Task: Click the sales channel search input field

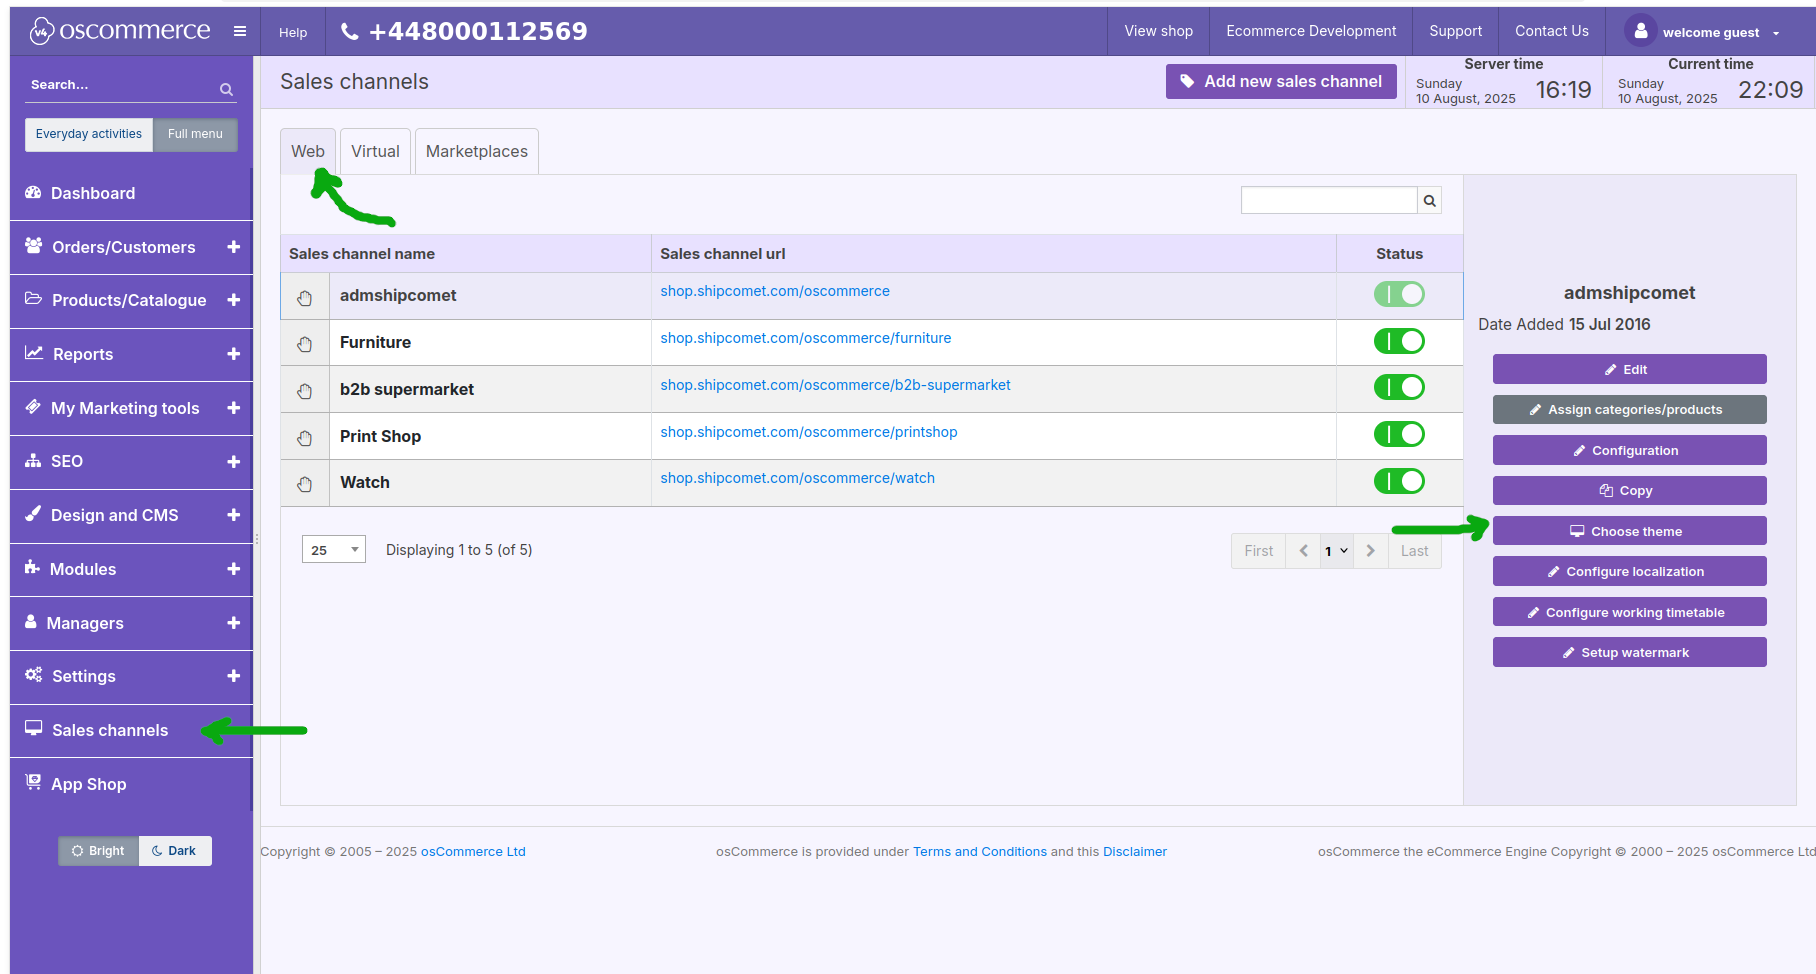Action: pyautogui.click(x=1328, y=201)
